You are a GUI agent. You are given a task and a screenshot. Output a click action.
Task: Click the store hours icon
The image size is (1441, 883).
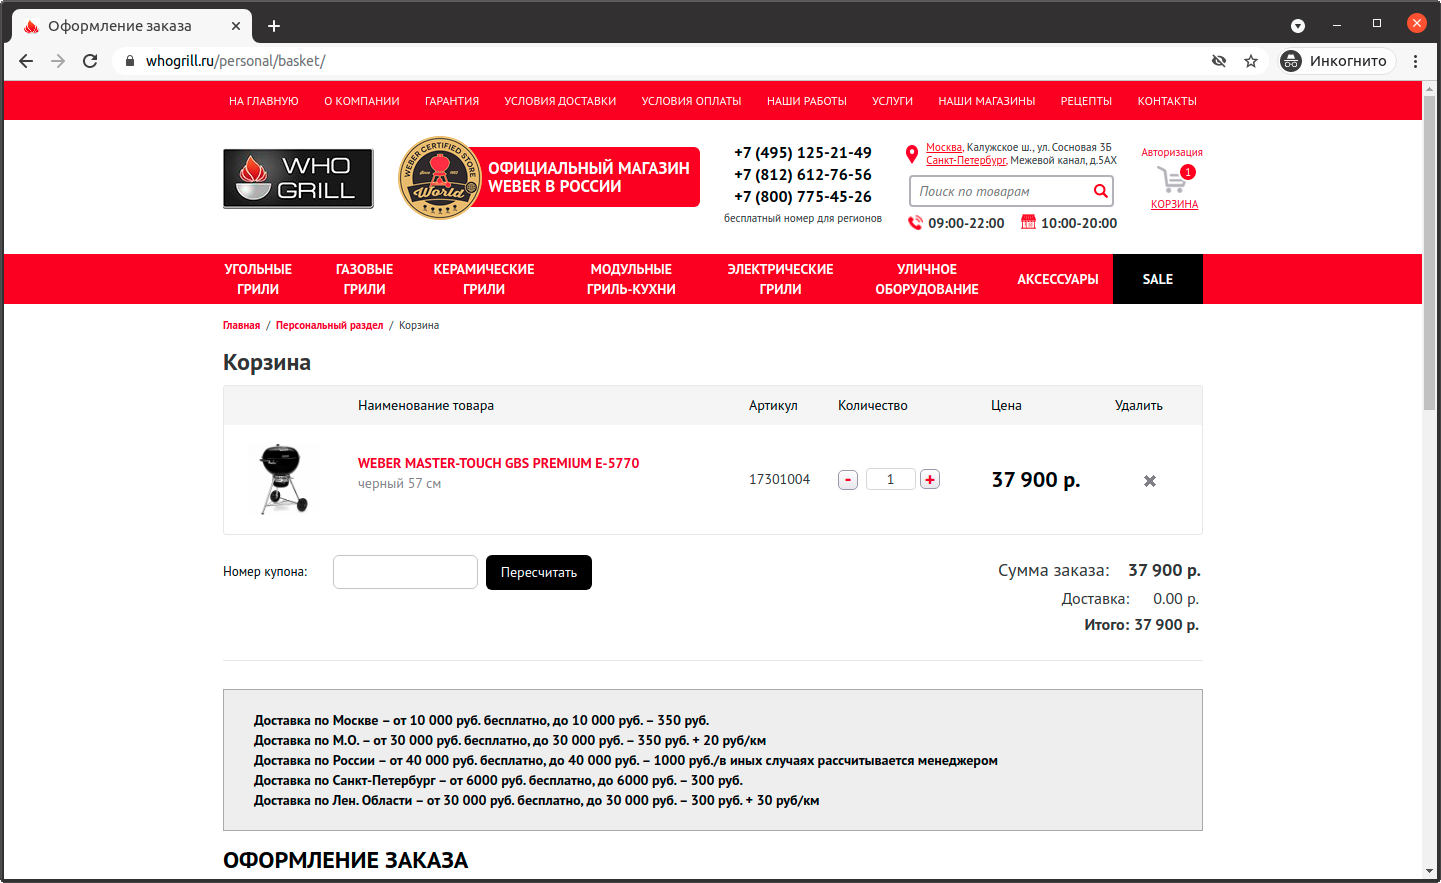[1028, 222]
